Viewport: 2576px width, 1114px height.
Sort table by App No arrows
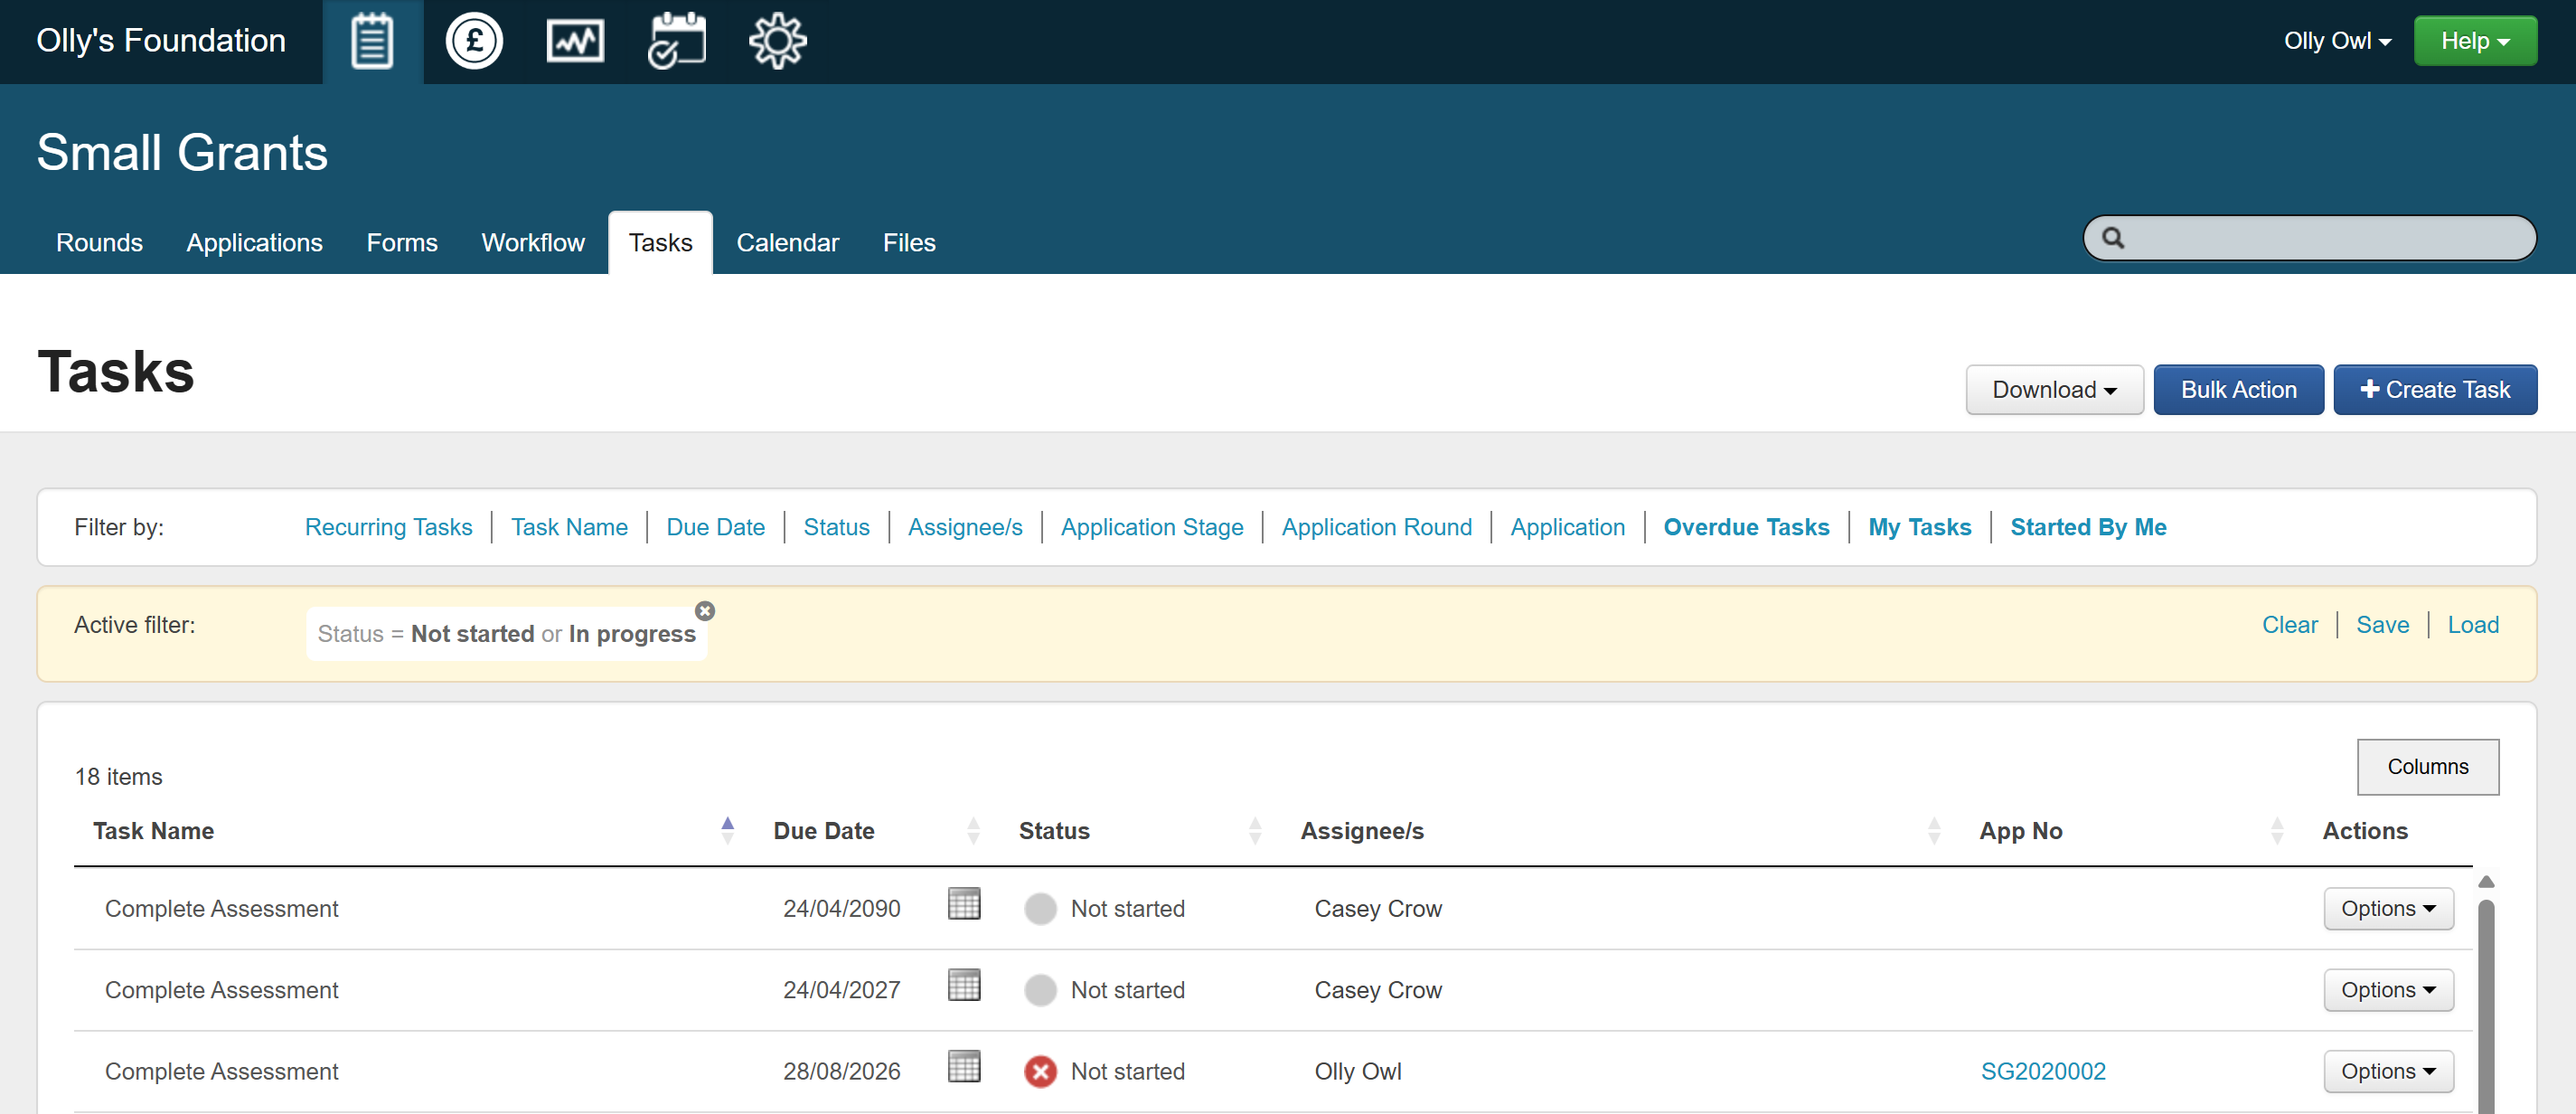click(x=2277, y=830)
